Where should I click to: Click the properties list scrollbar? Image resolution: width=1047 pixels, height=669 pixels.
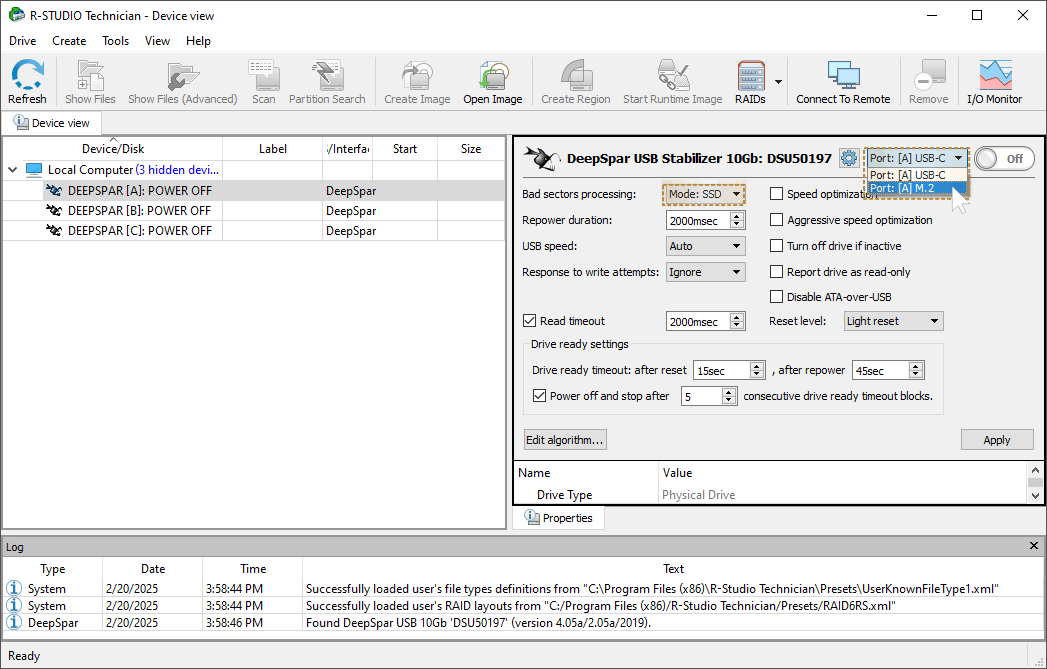[1035, 483]
